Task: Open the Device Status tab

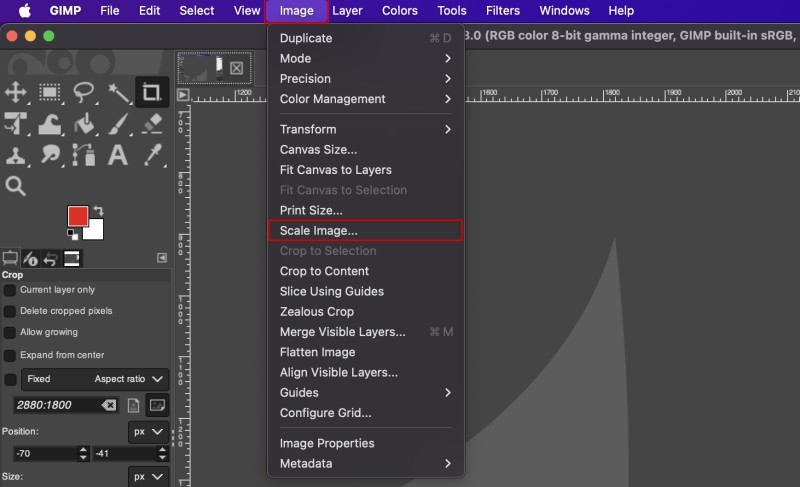Action: tap(31, 259)
